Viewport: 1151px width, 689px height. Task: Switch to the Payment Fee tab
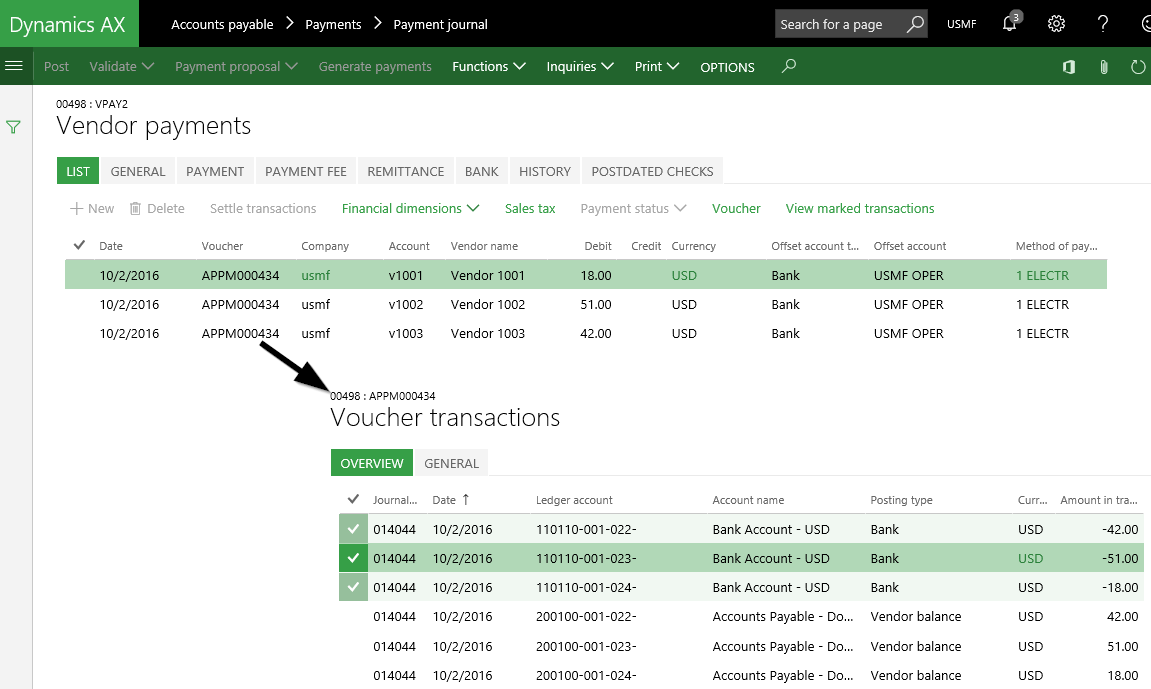[305, 171]
